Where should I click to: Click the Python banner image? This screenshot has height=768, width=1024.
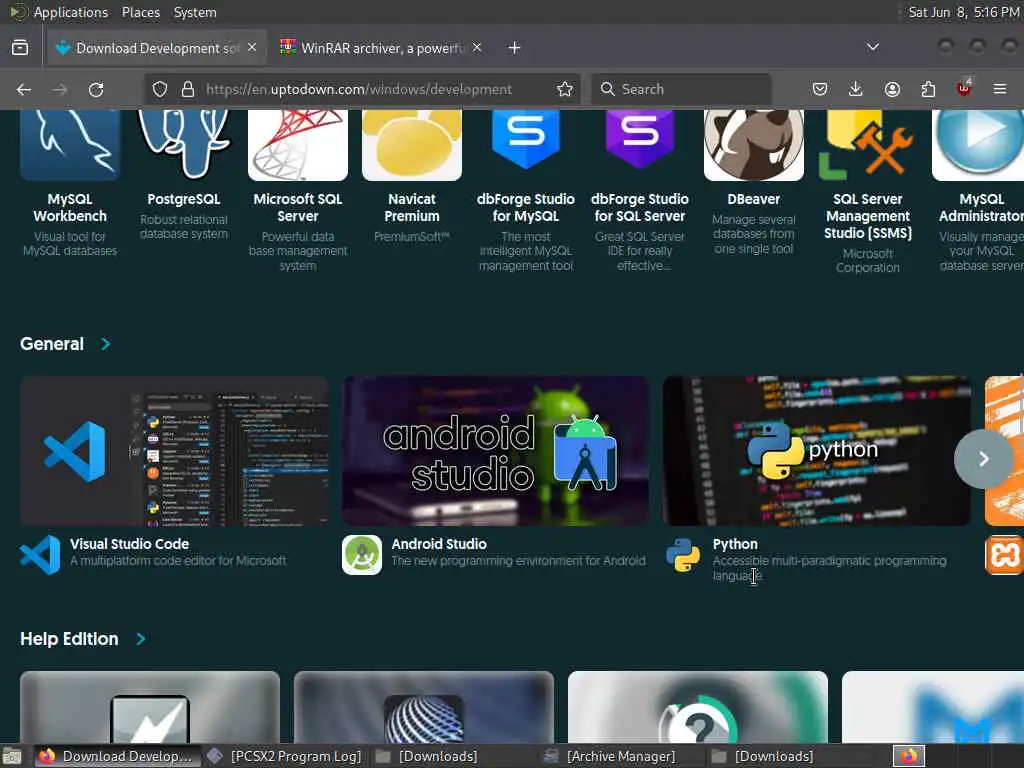817,451
